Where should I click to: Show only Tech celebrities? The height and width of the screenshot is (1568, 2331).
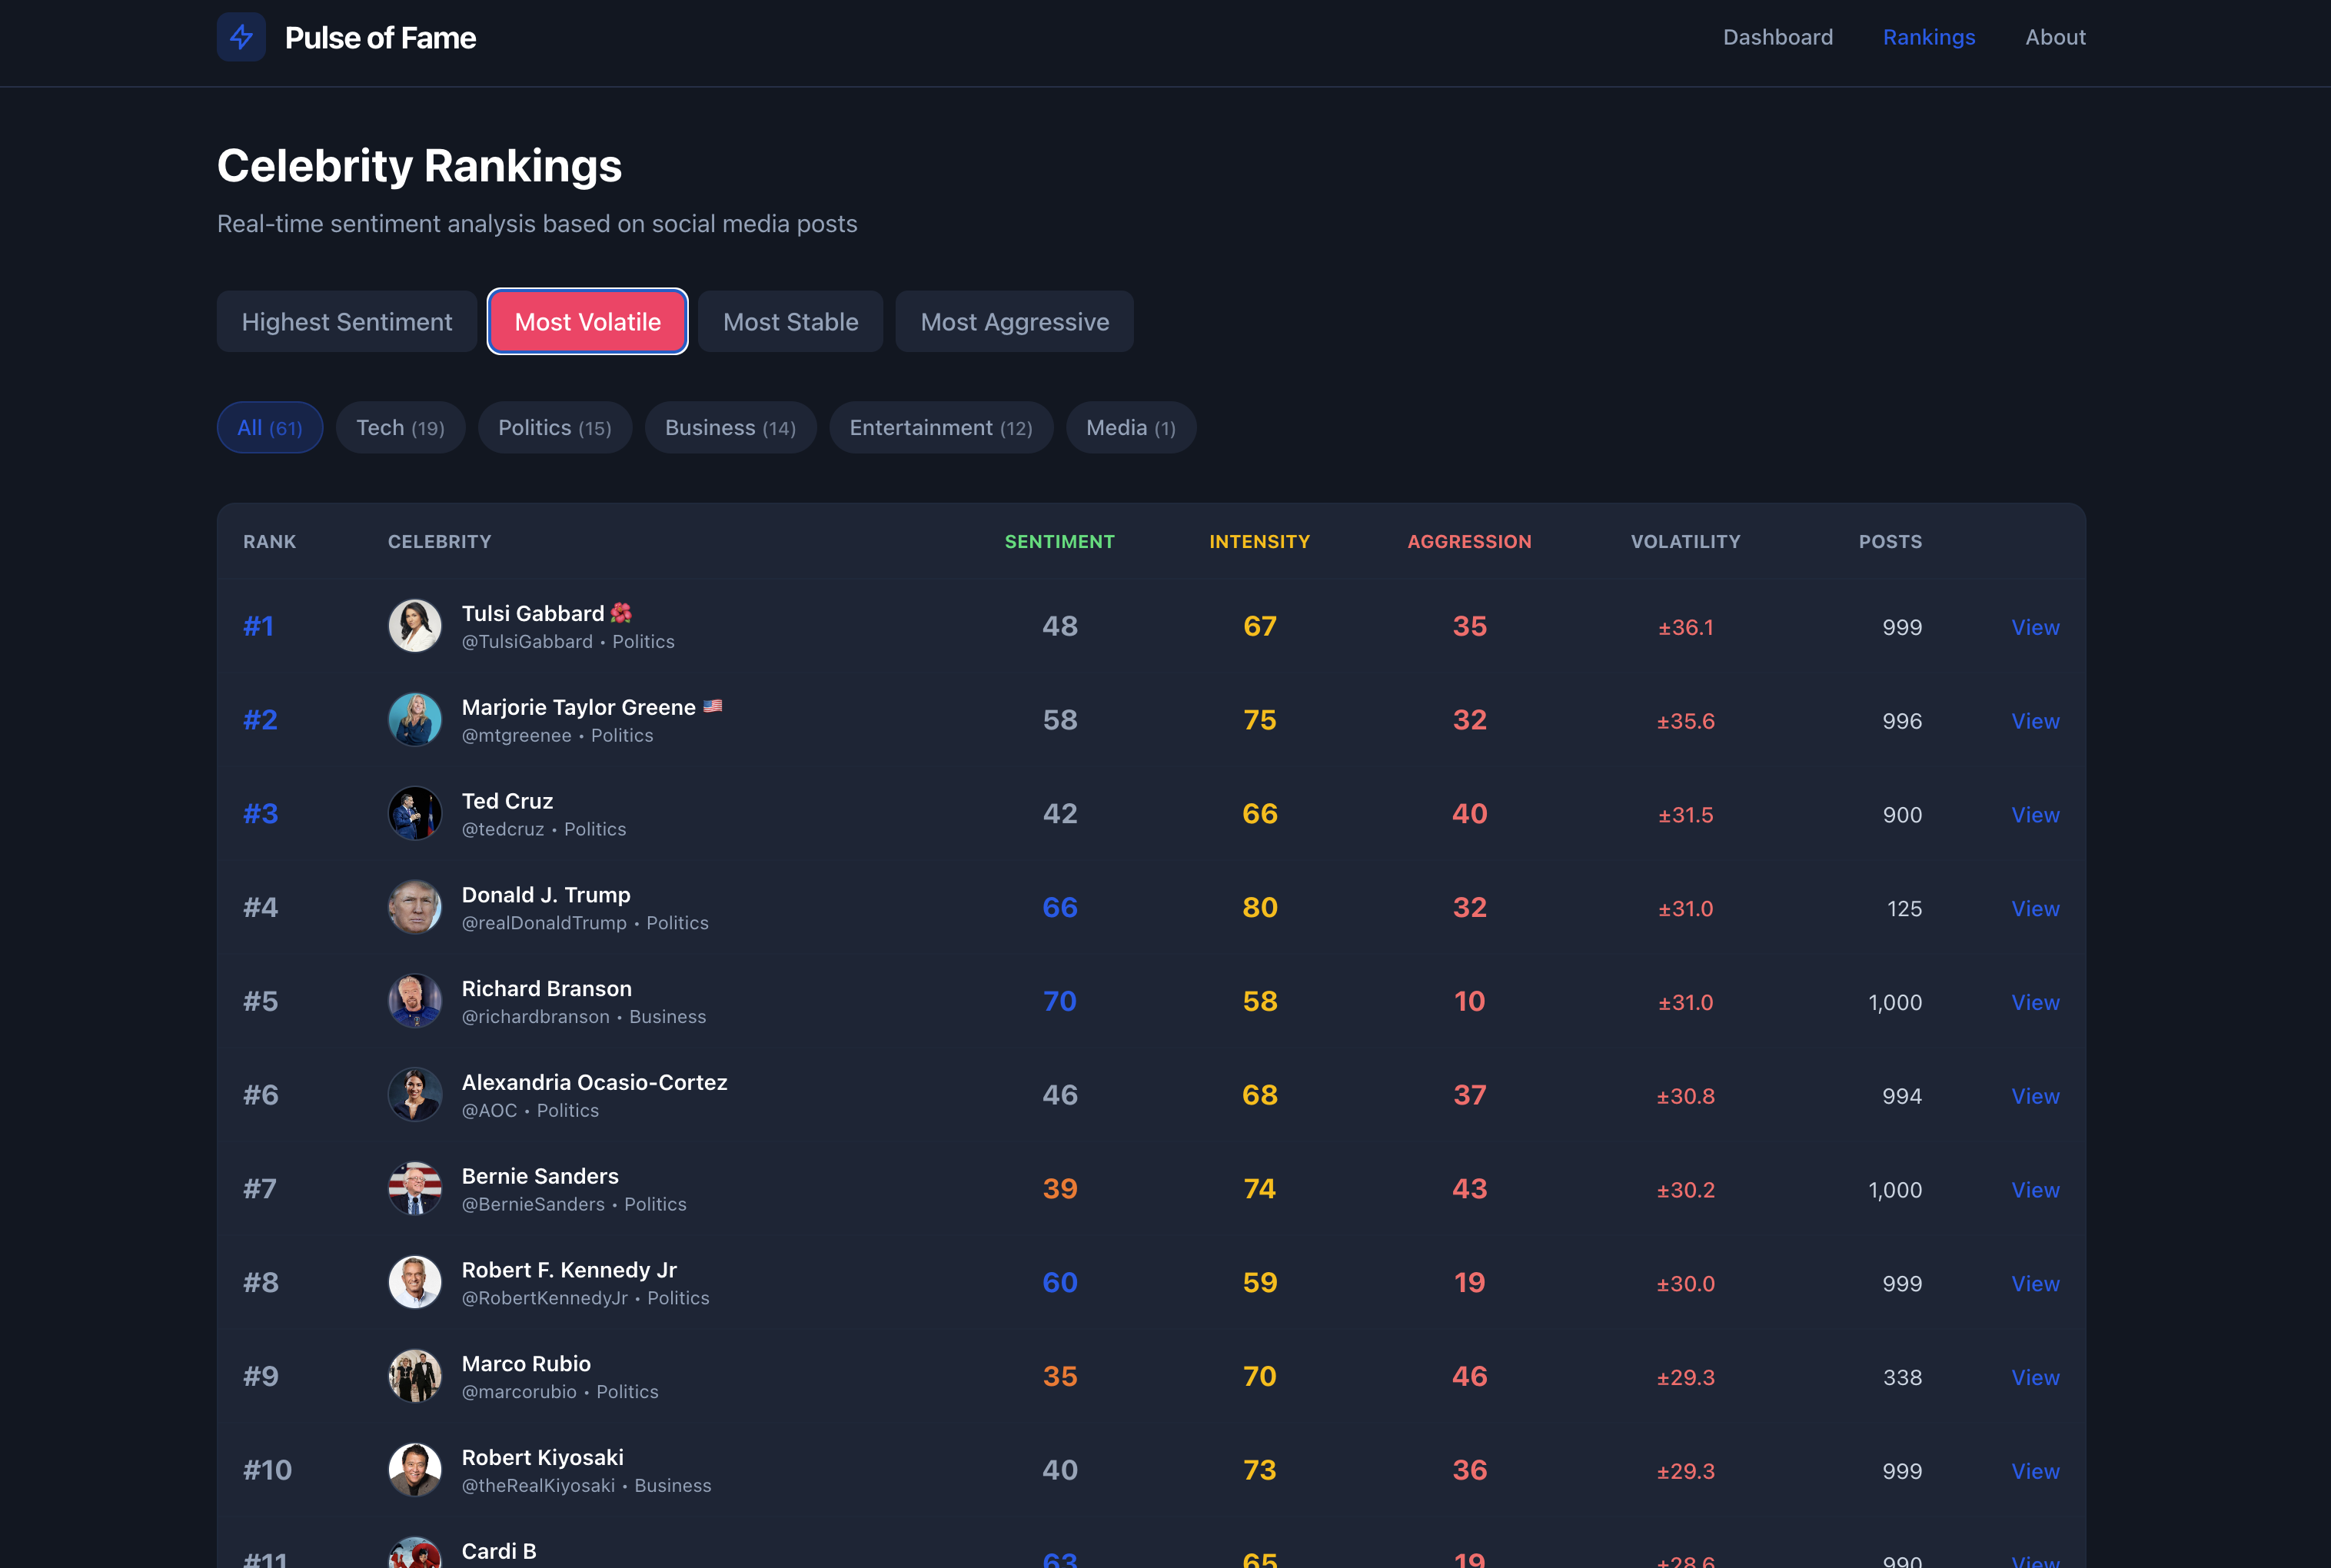click(400, 427)
